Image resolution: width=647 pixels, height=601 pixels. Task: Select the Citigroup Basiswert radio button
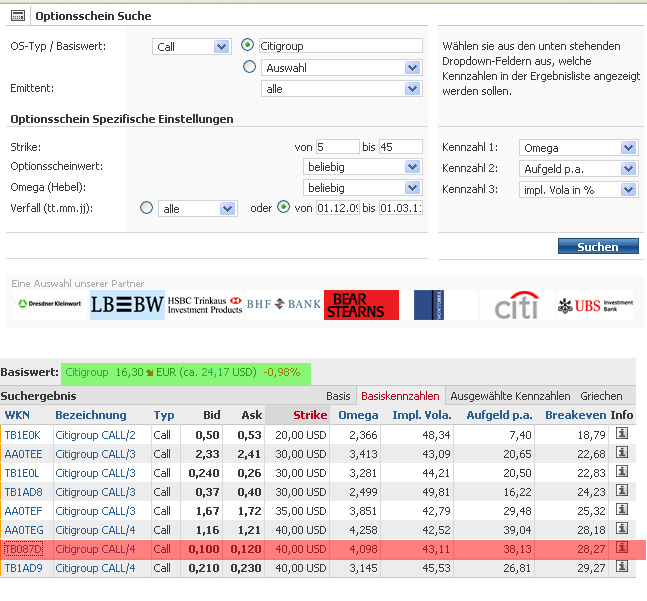(x=248, y=45)
